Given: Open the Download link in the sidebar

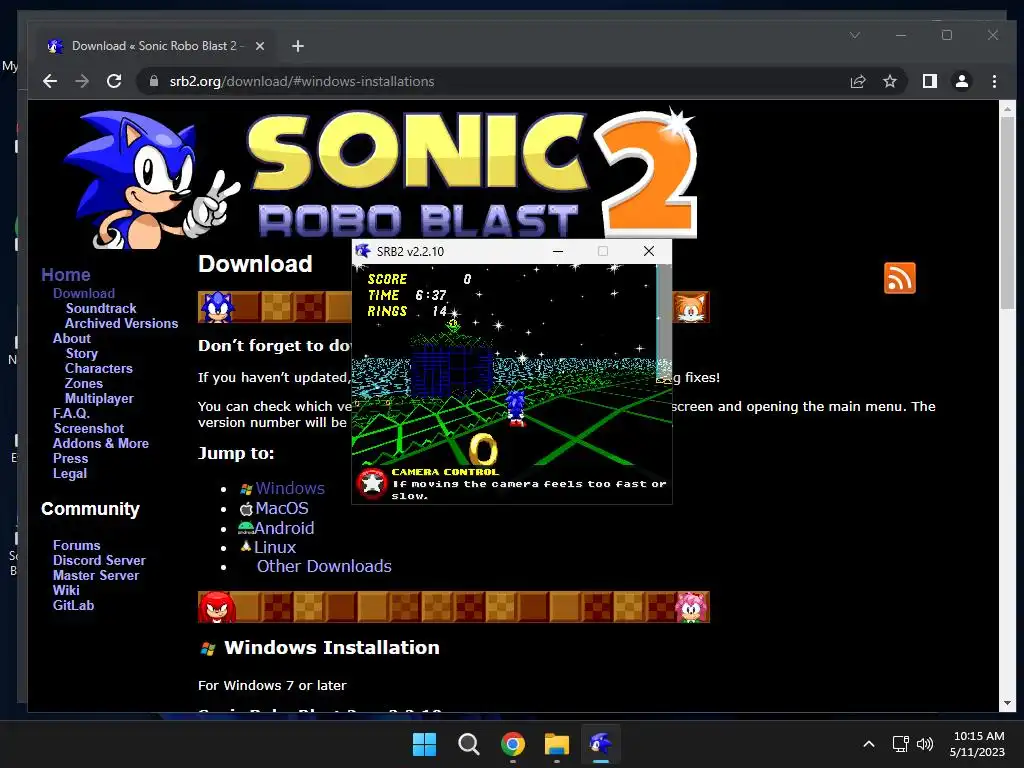Looking at the screenshot, I should (84, 293).
